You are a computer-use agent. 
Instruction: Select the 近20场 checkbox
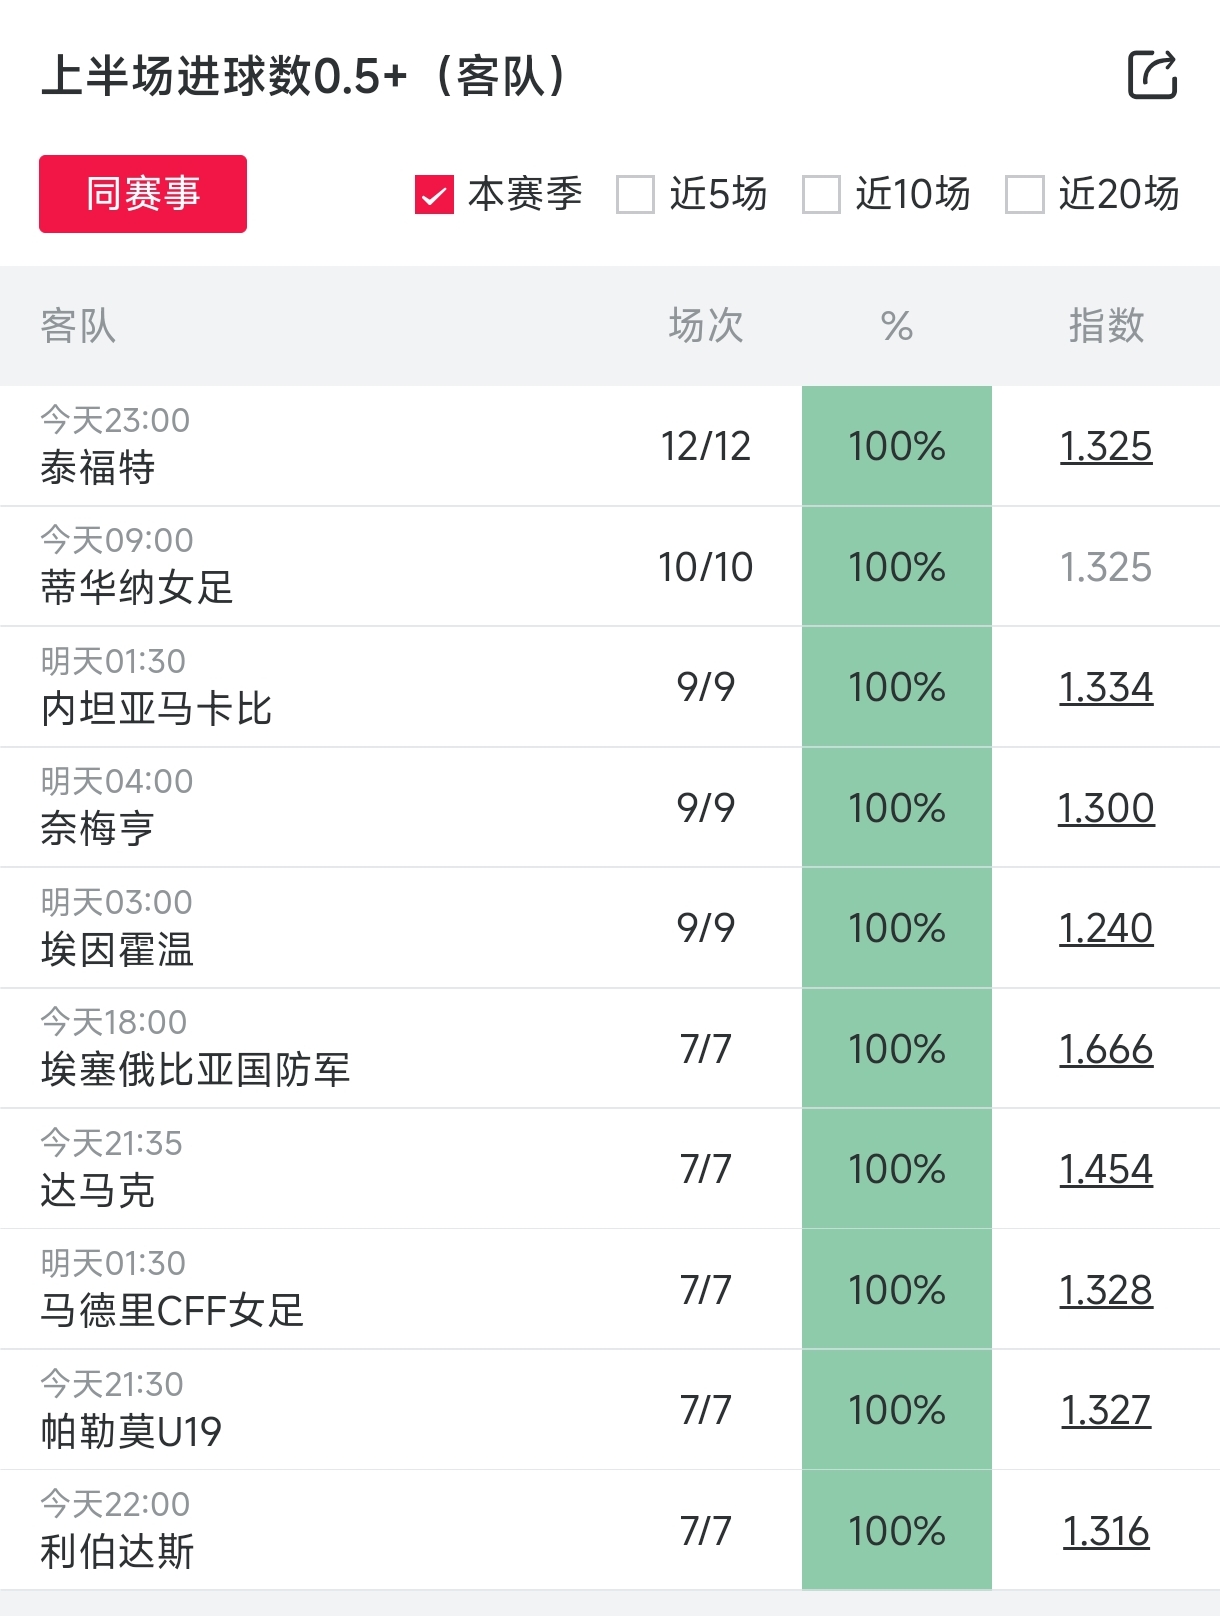pos(1024,195)
